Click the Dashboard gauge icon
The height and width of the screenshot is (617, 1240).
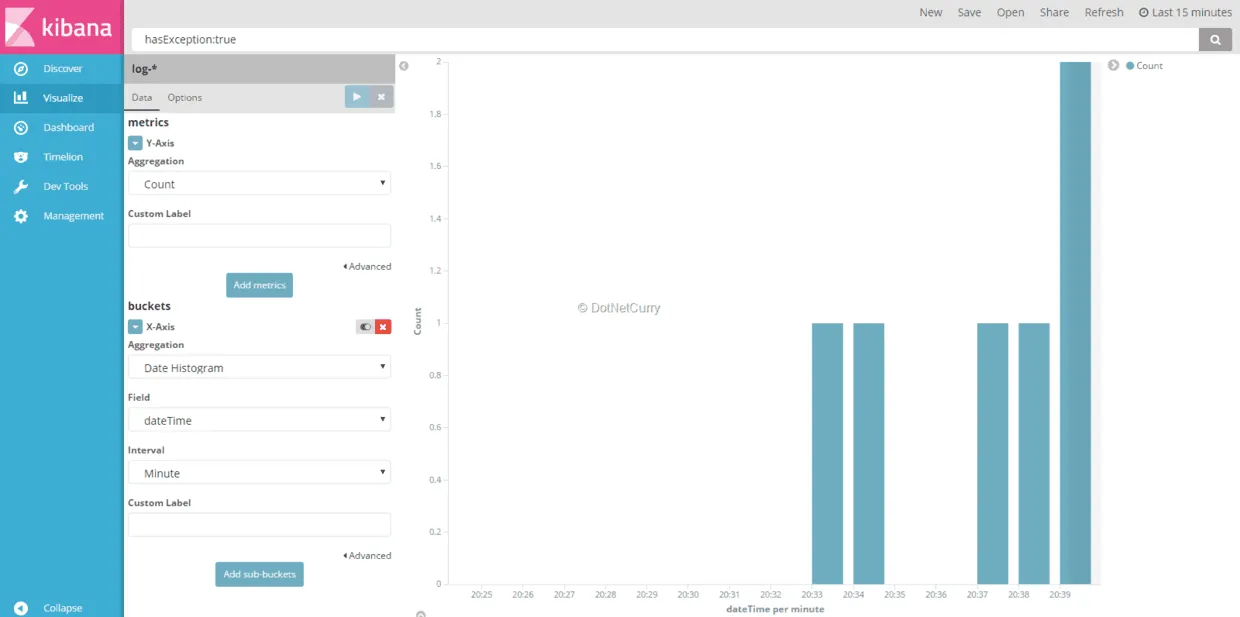coord(20,127)
